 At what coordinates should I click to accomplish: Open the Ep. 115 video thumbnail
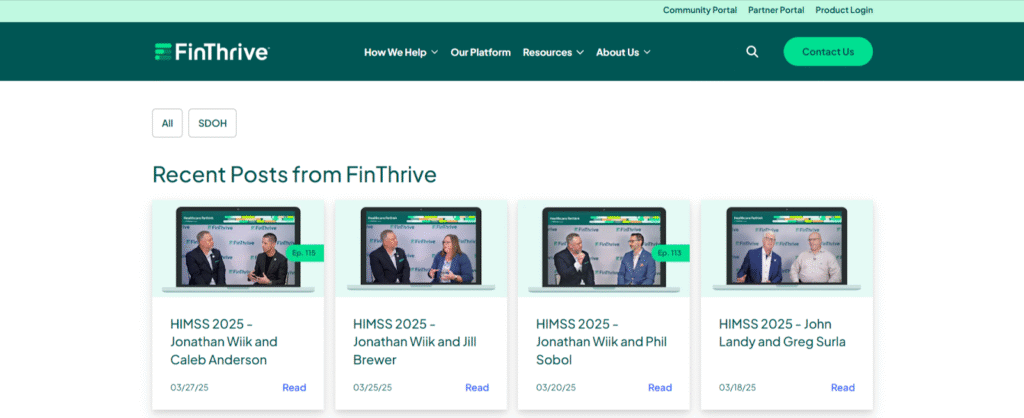click(x=238, y=249)
